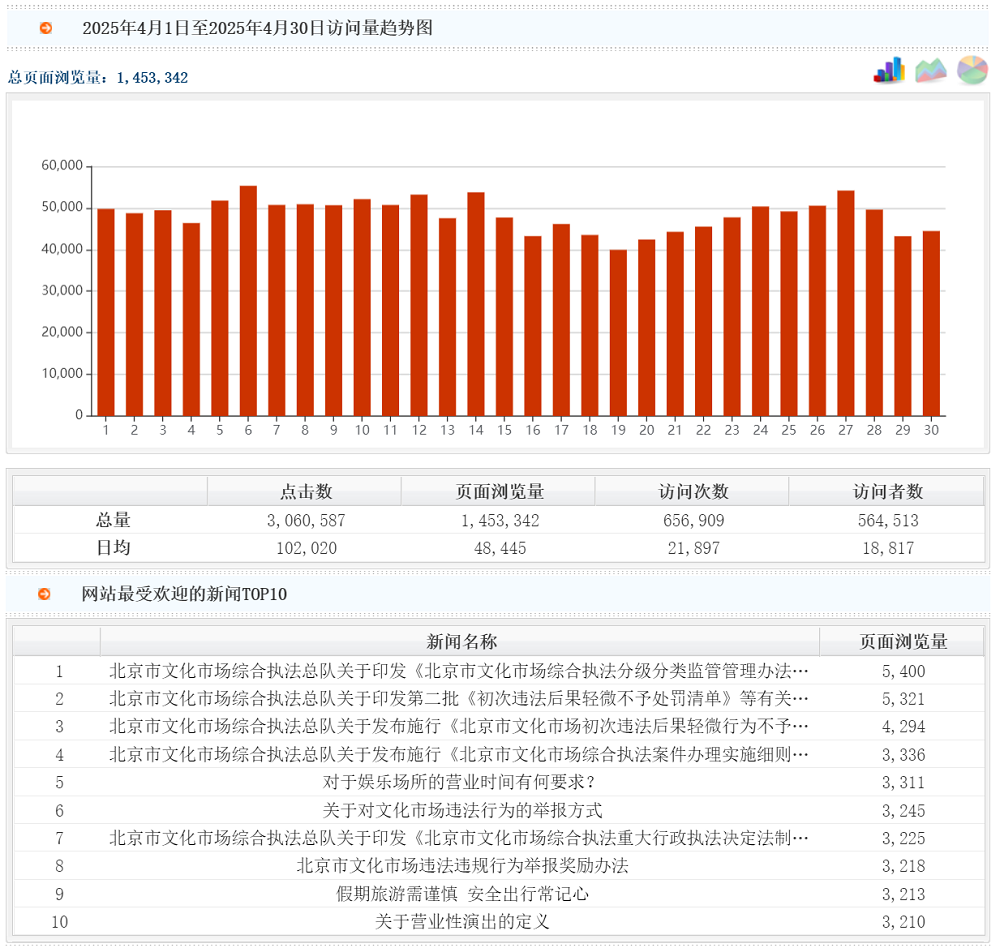
Task: Click the 新闻名称 column header
Action: pos(460,641)
